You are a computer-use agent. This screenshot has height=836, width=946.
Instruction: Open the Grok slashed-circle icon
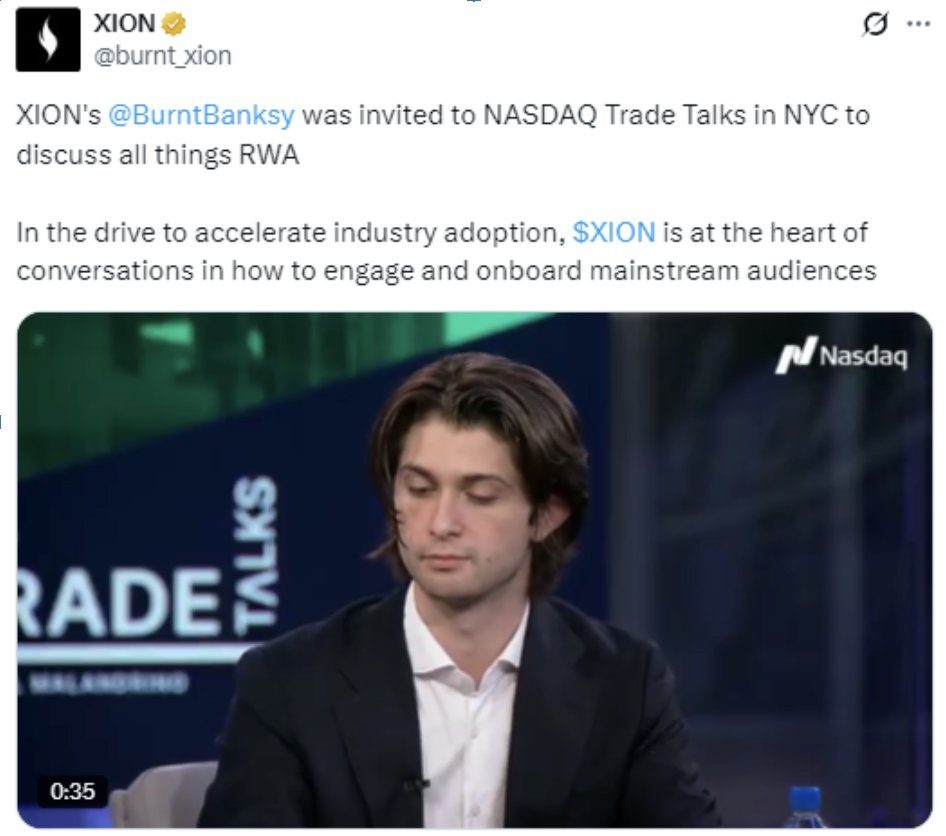pyautogui.click(x=875, y=24)
